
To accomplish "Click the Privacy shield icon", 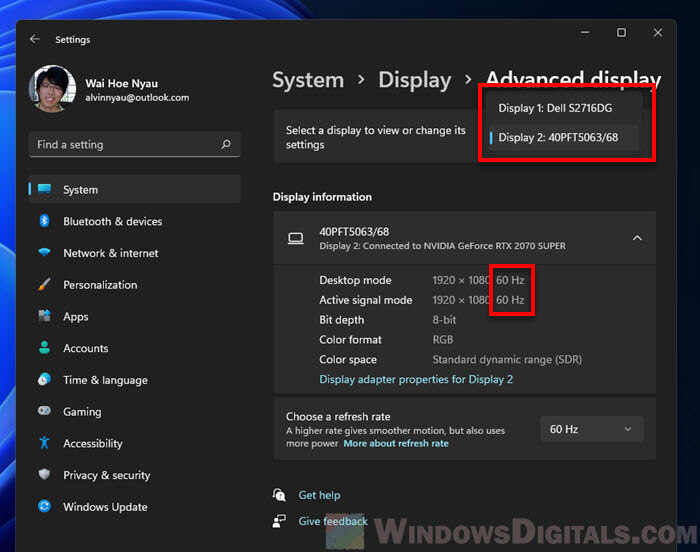I will pos(44,474).
